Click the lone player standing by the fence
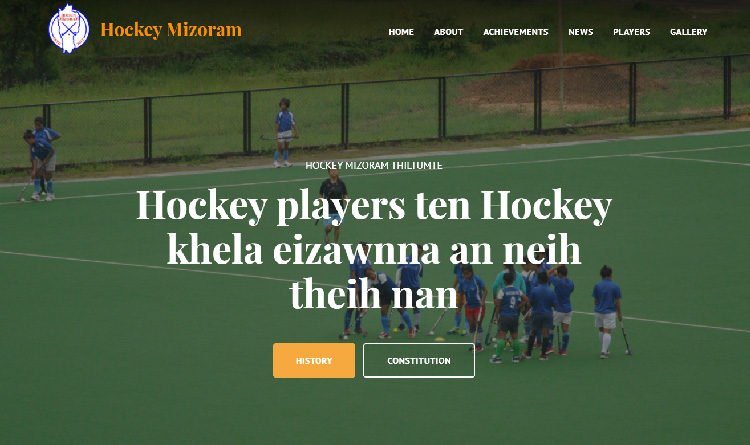 pos(285,133)
